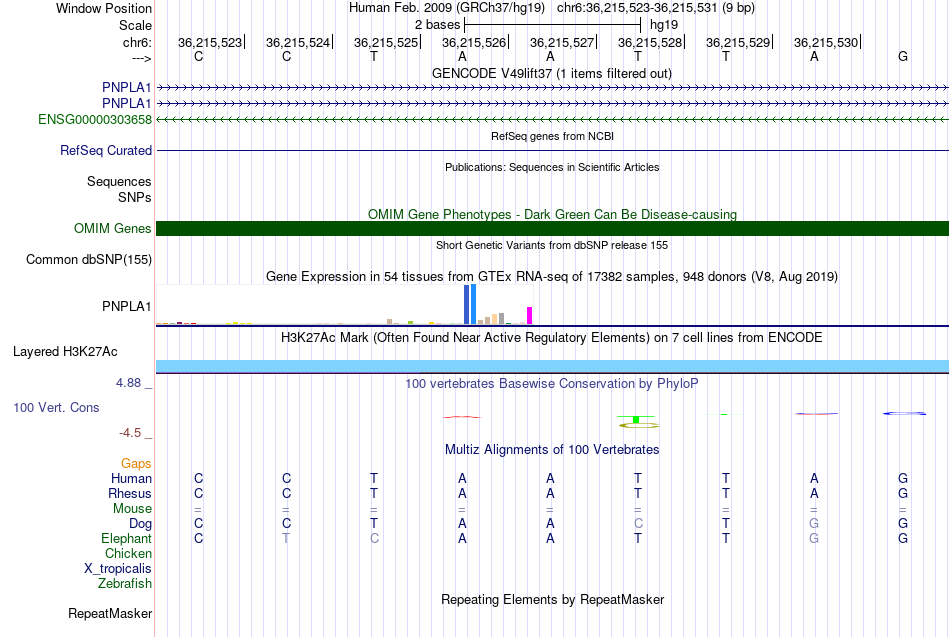Click the RefSeq Curated blue gene line
Image resolution: width=950 pixels, height=637 pixels.
tap(552, 150)
